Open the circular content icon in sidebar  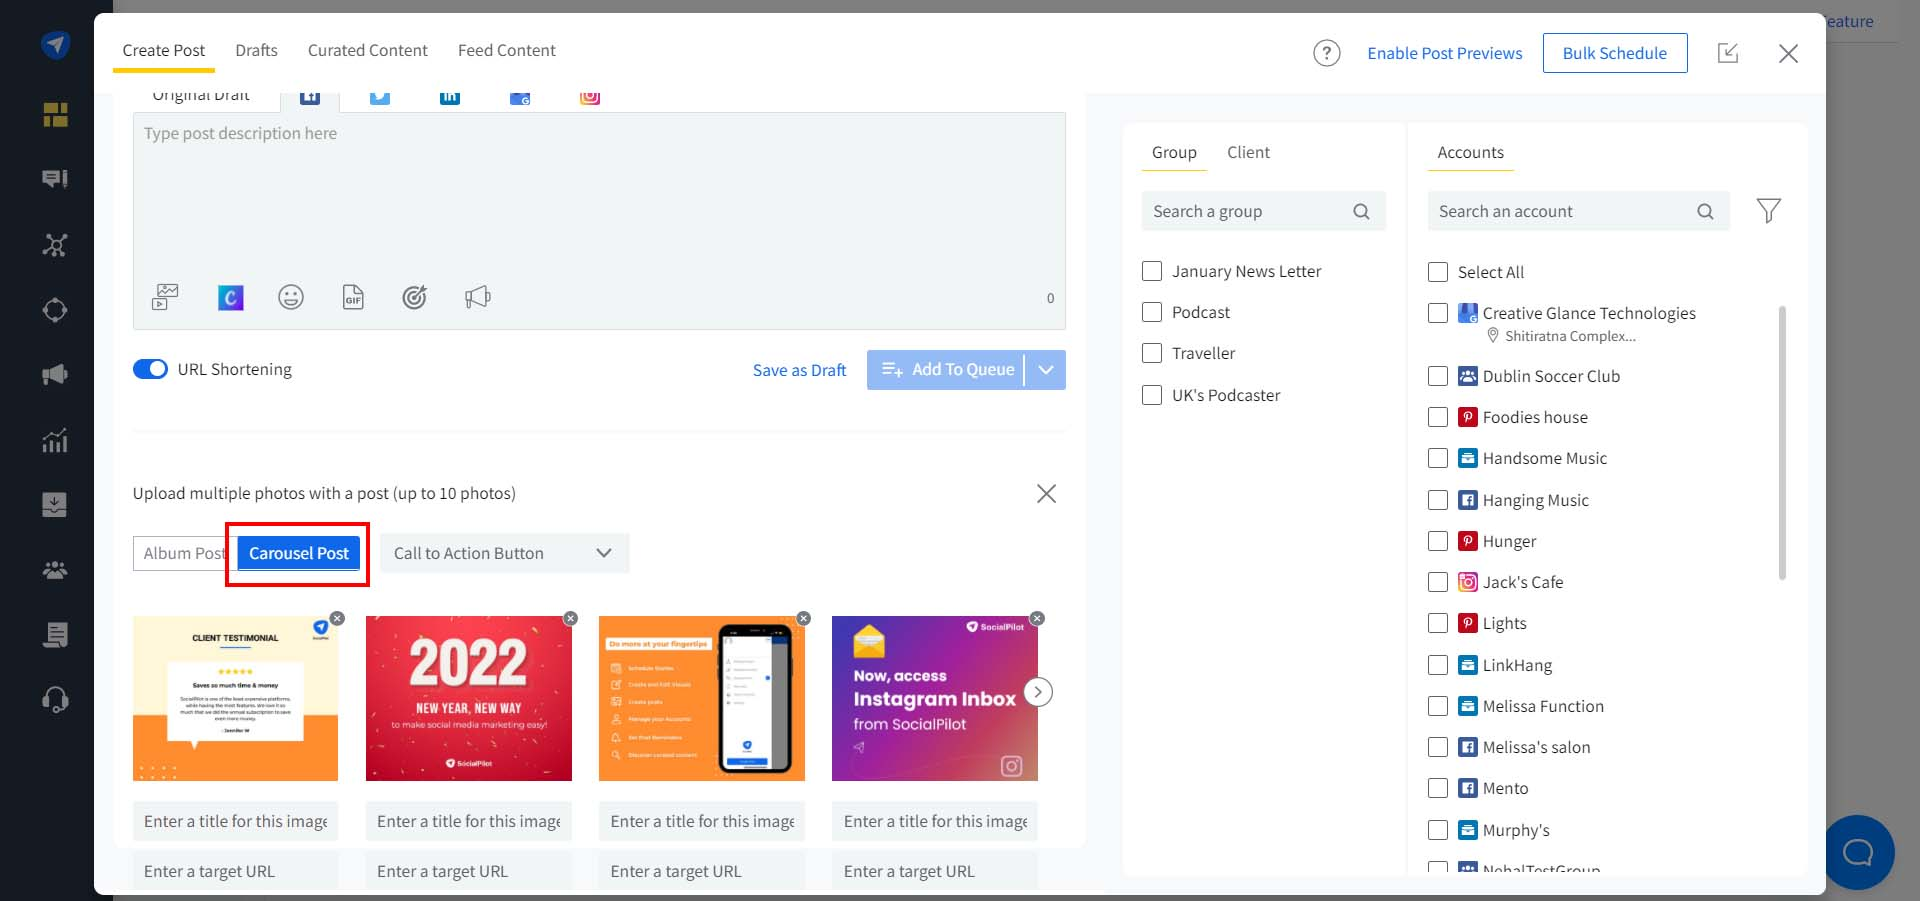pyautogui.click(x=55, y=310)
